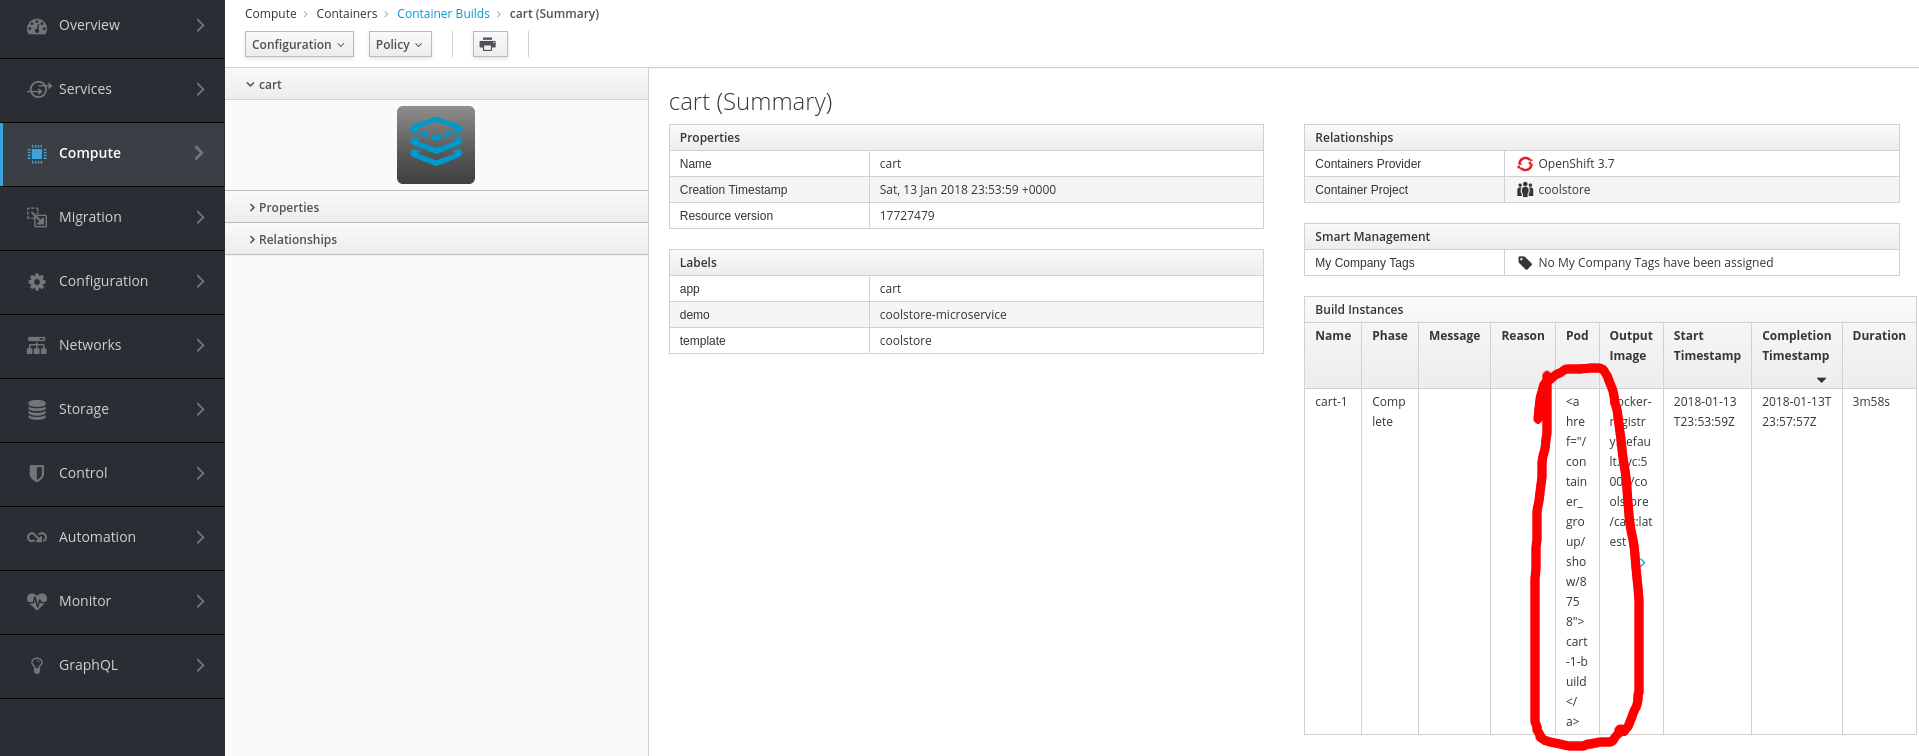Click the Configuration gear icon

pyautogui.click(x=37, y=281)
